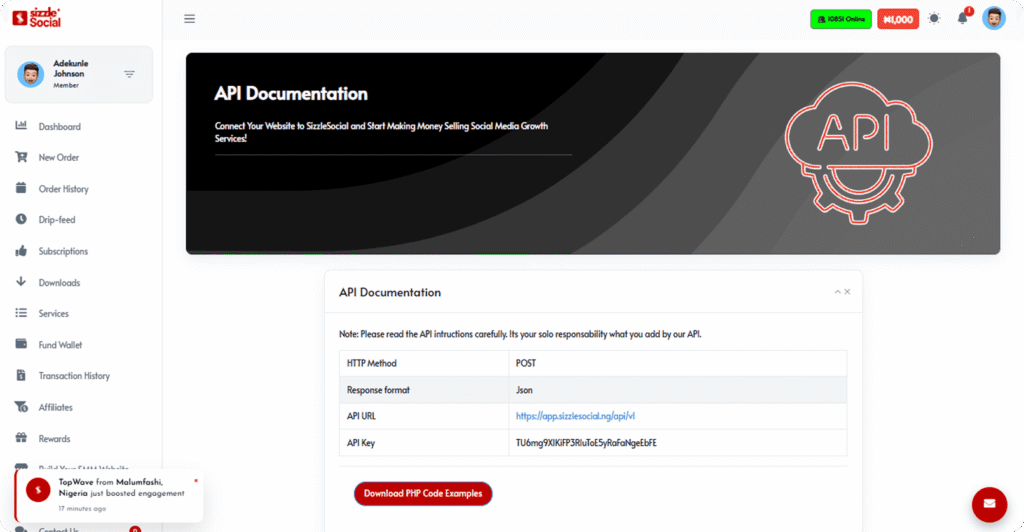Open the API URL link

click(x=575, y=416)
